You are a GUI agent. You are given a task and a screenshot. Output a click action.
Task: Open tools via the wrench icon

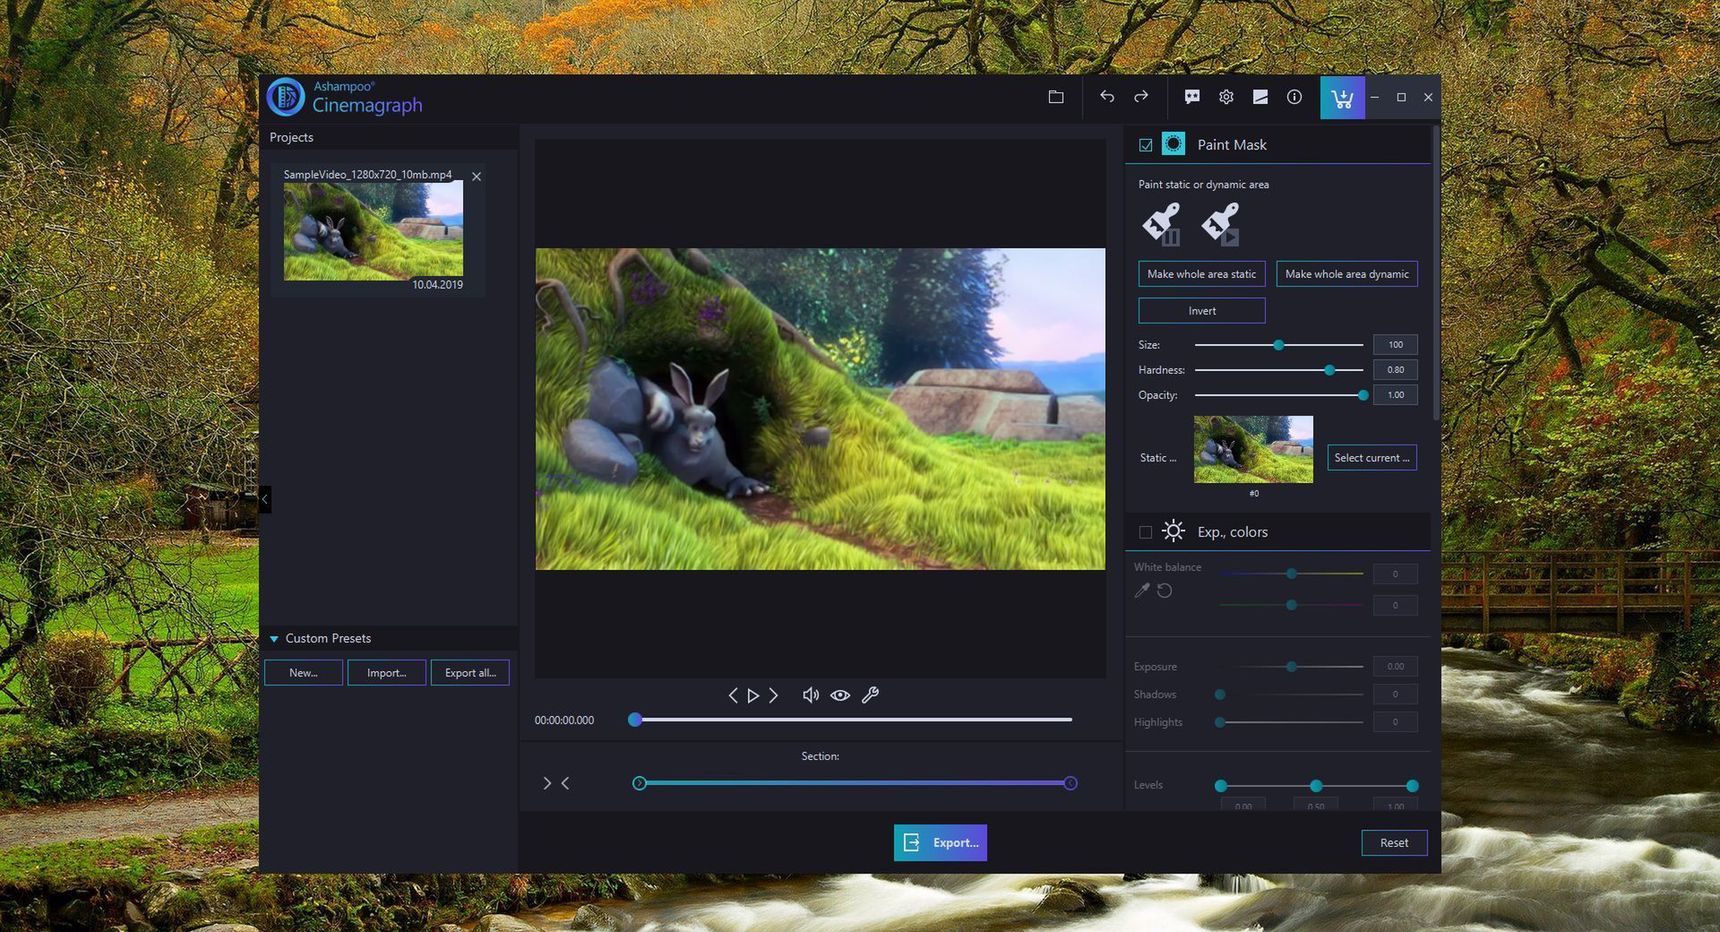tap(870, 695)
